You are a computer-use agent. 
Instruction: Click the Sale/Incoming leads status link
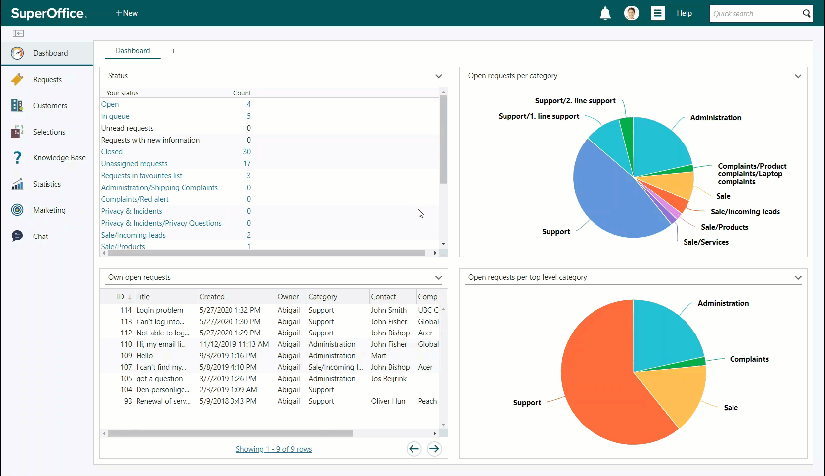133,235
